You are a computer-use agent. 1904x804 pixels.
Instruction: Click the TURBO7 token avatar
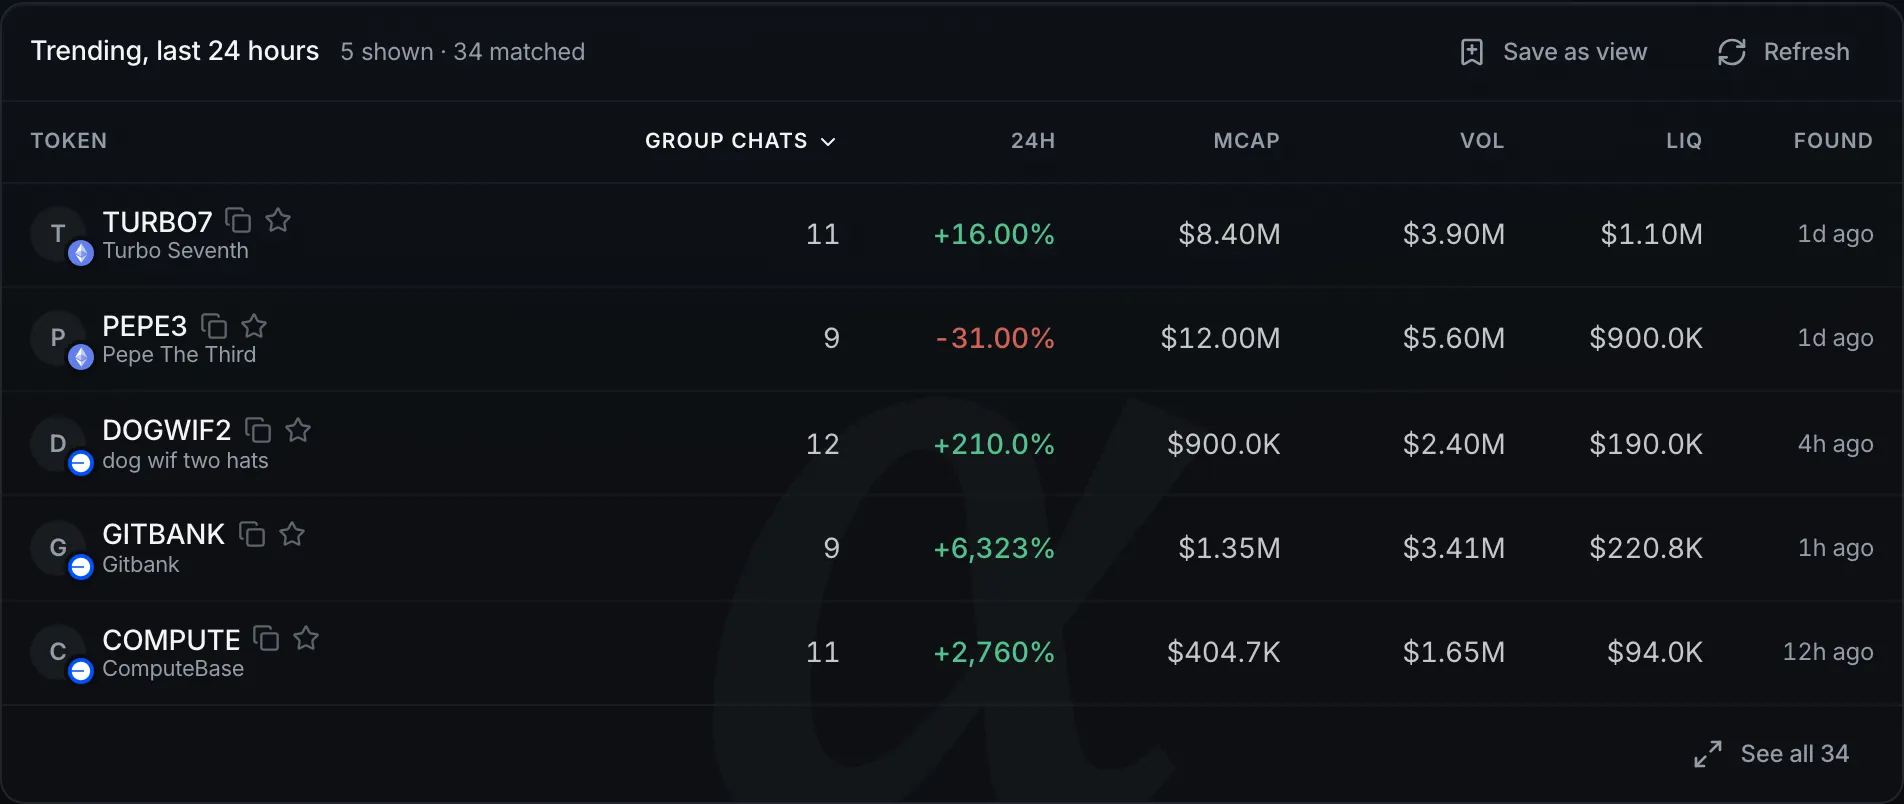(58, 234)
